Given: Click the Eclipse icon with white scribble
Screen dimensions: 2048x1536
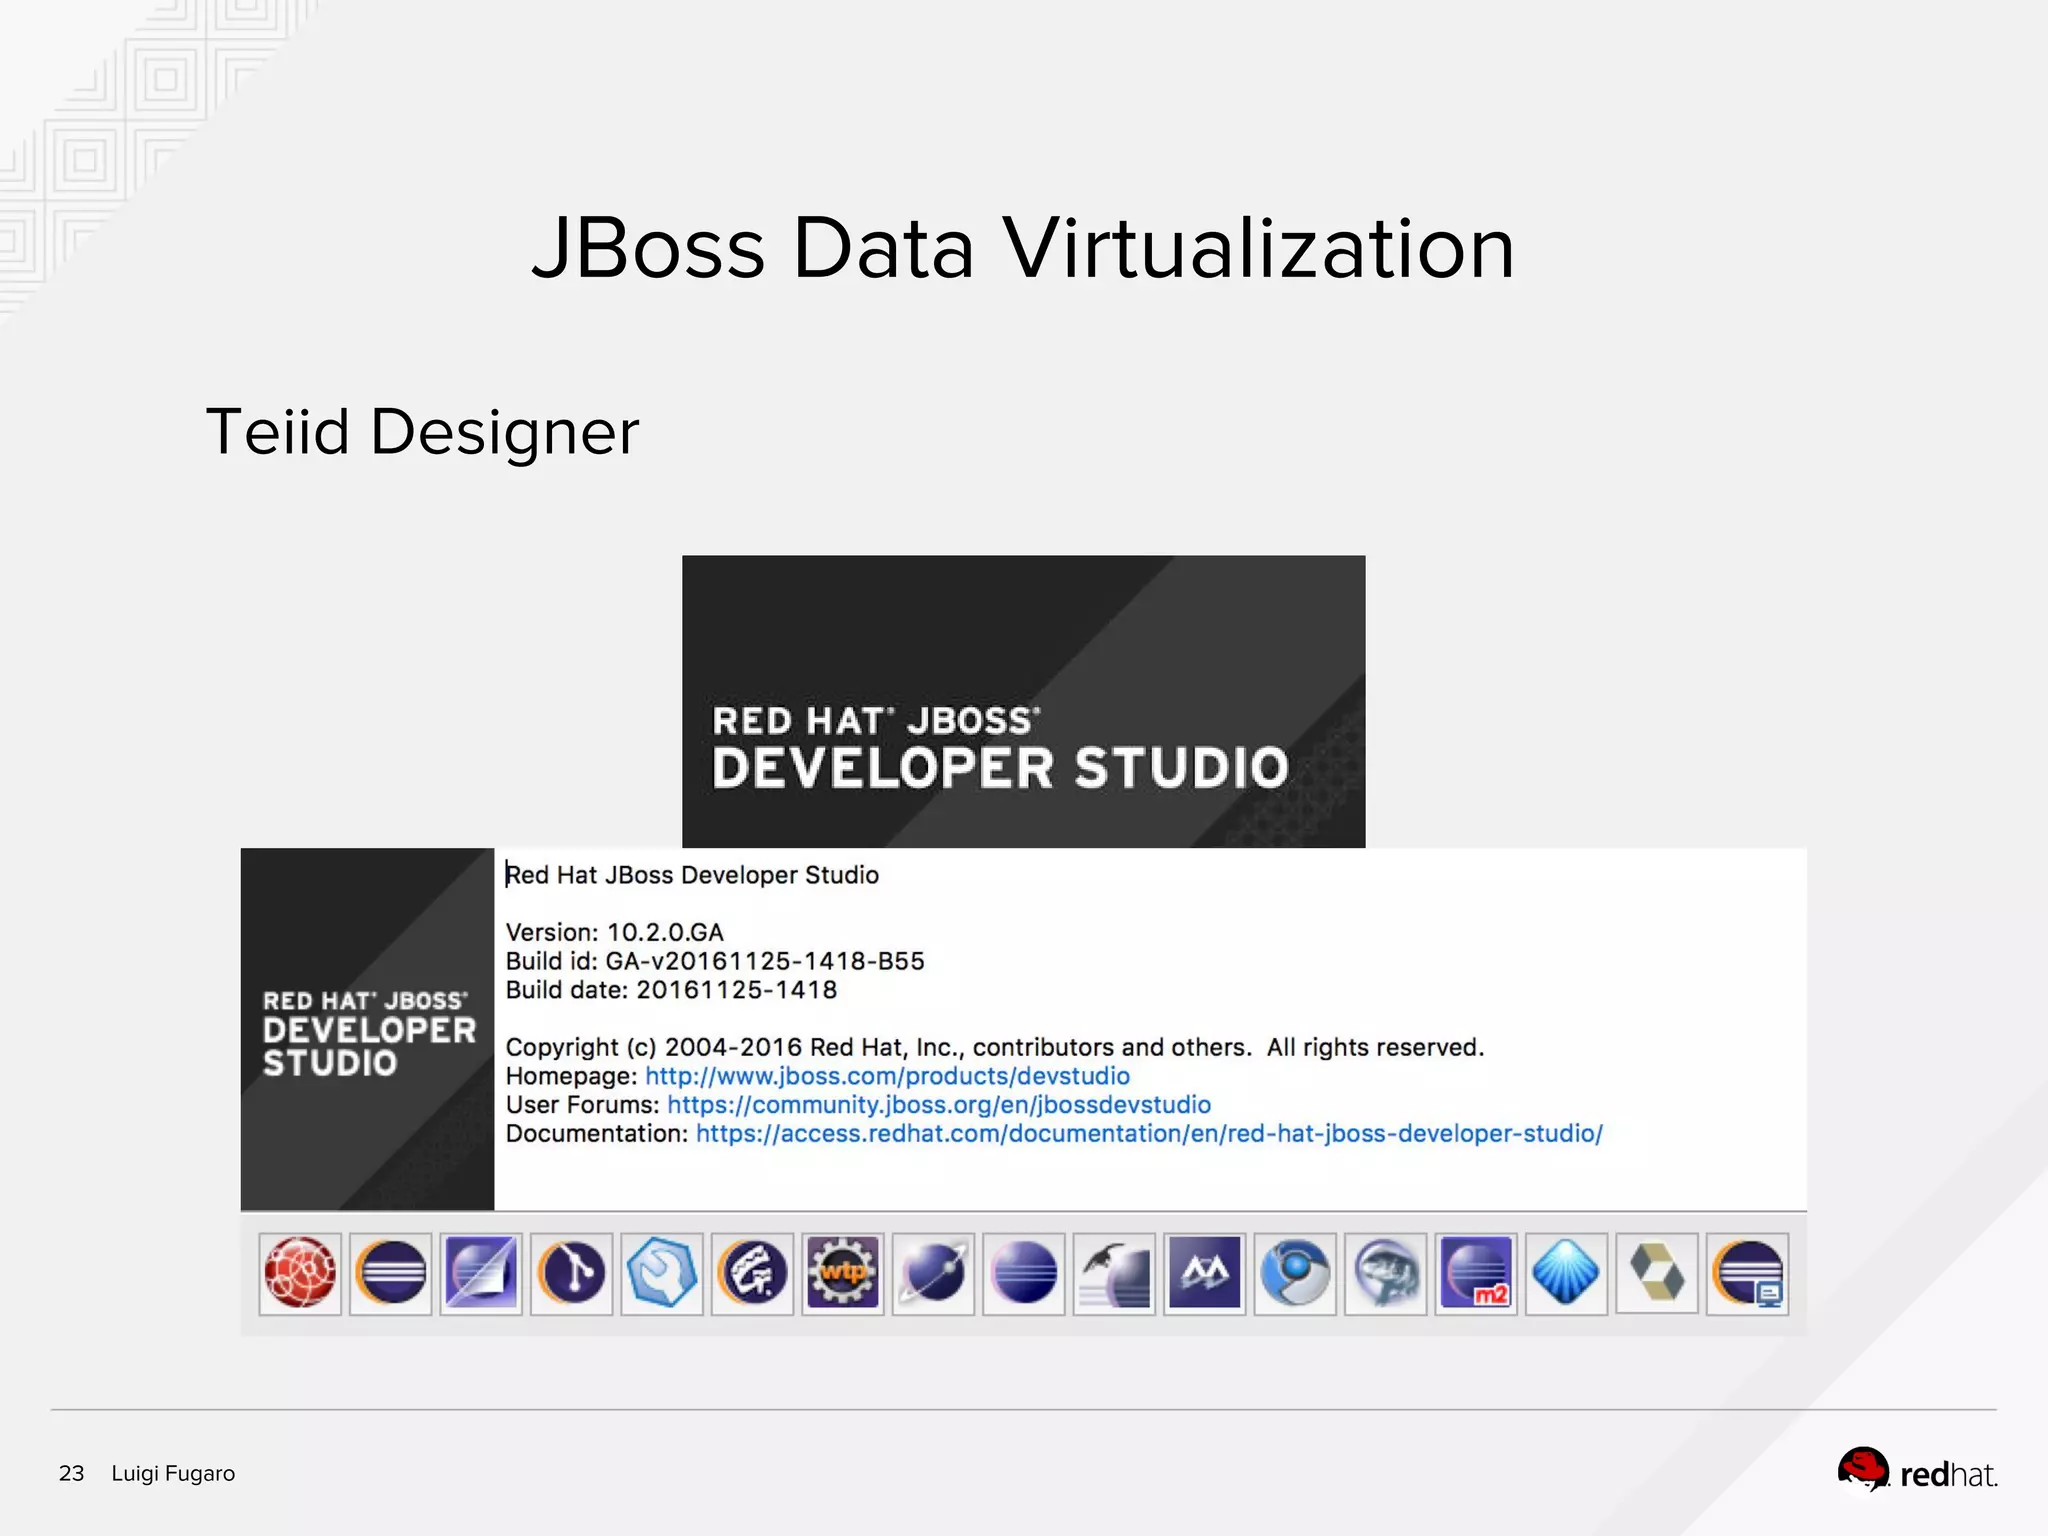Looking at the screenshot, I should [752, 1273].
